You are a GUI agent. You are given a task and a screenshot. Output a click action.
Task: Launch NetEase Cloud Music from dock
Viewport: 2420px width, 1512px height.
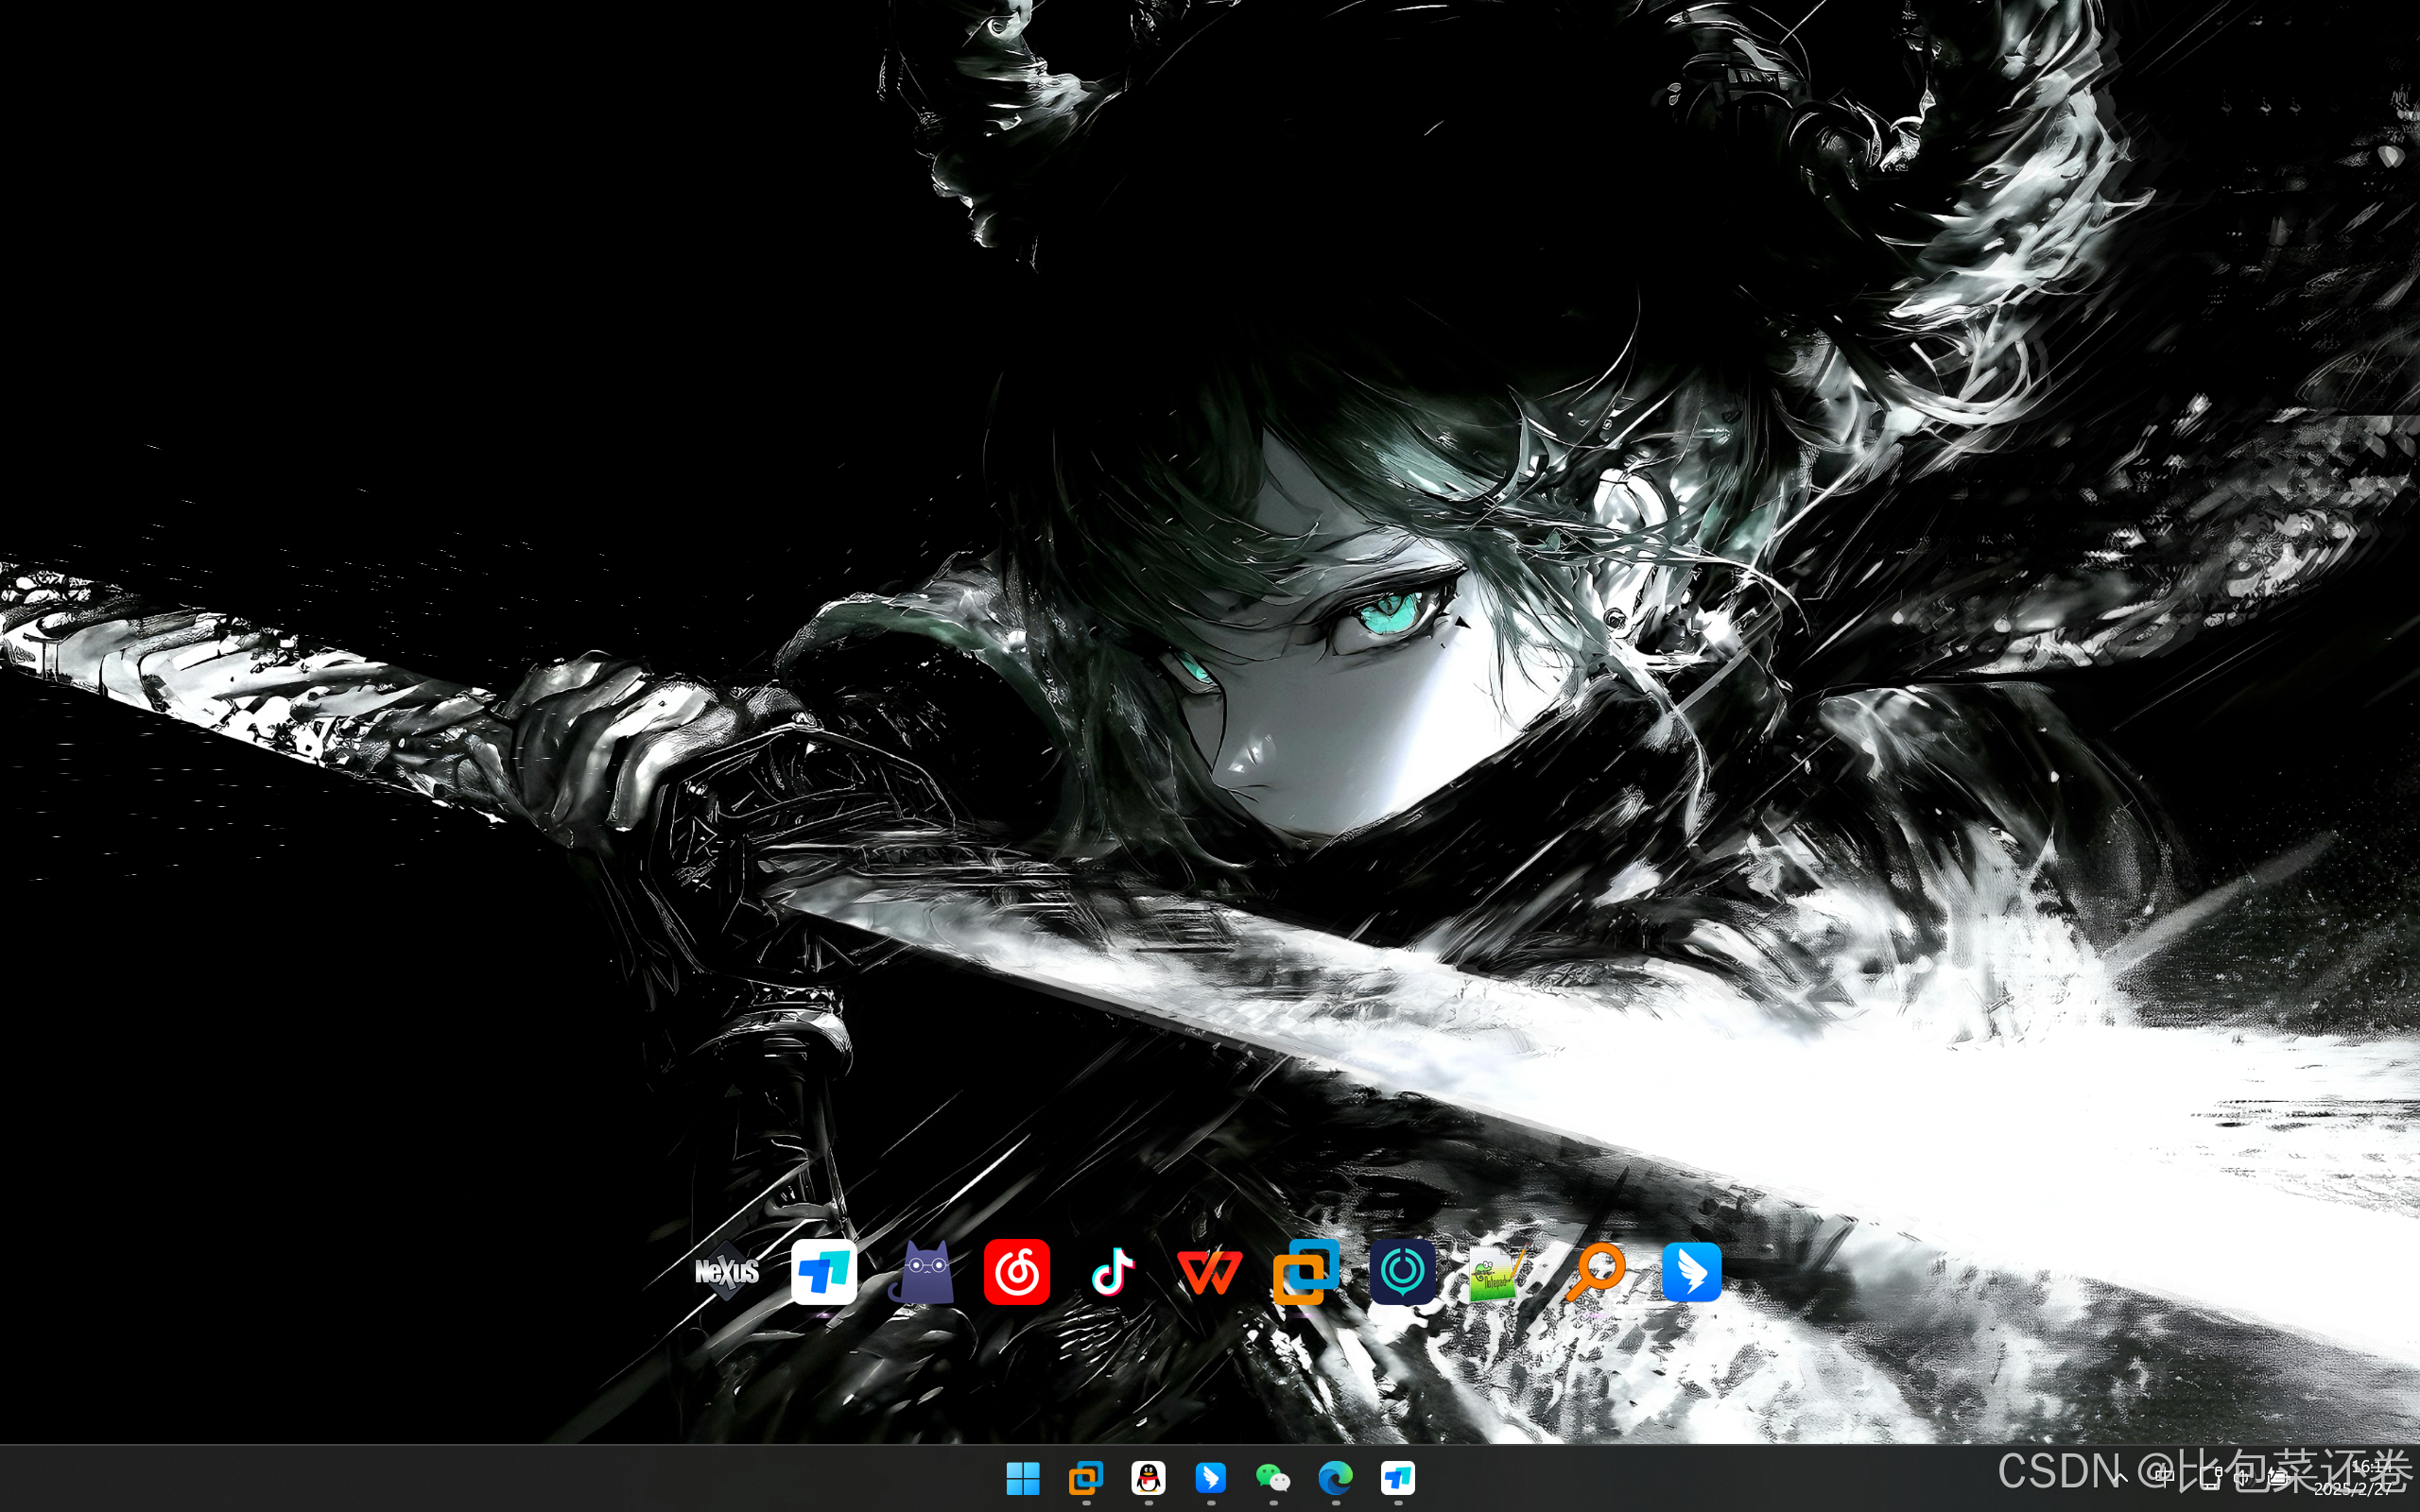(1017, 1272)
